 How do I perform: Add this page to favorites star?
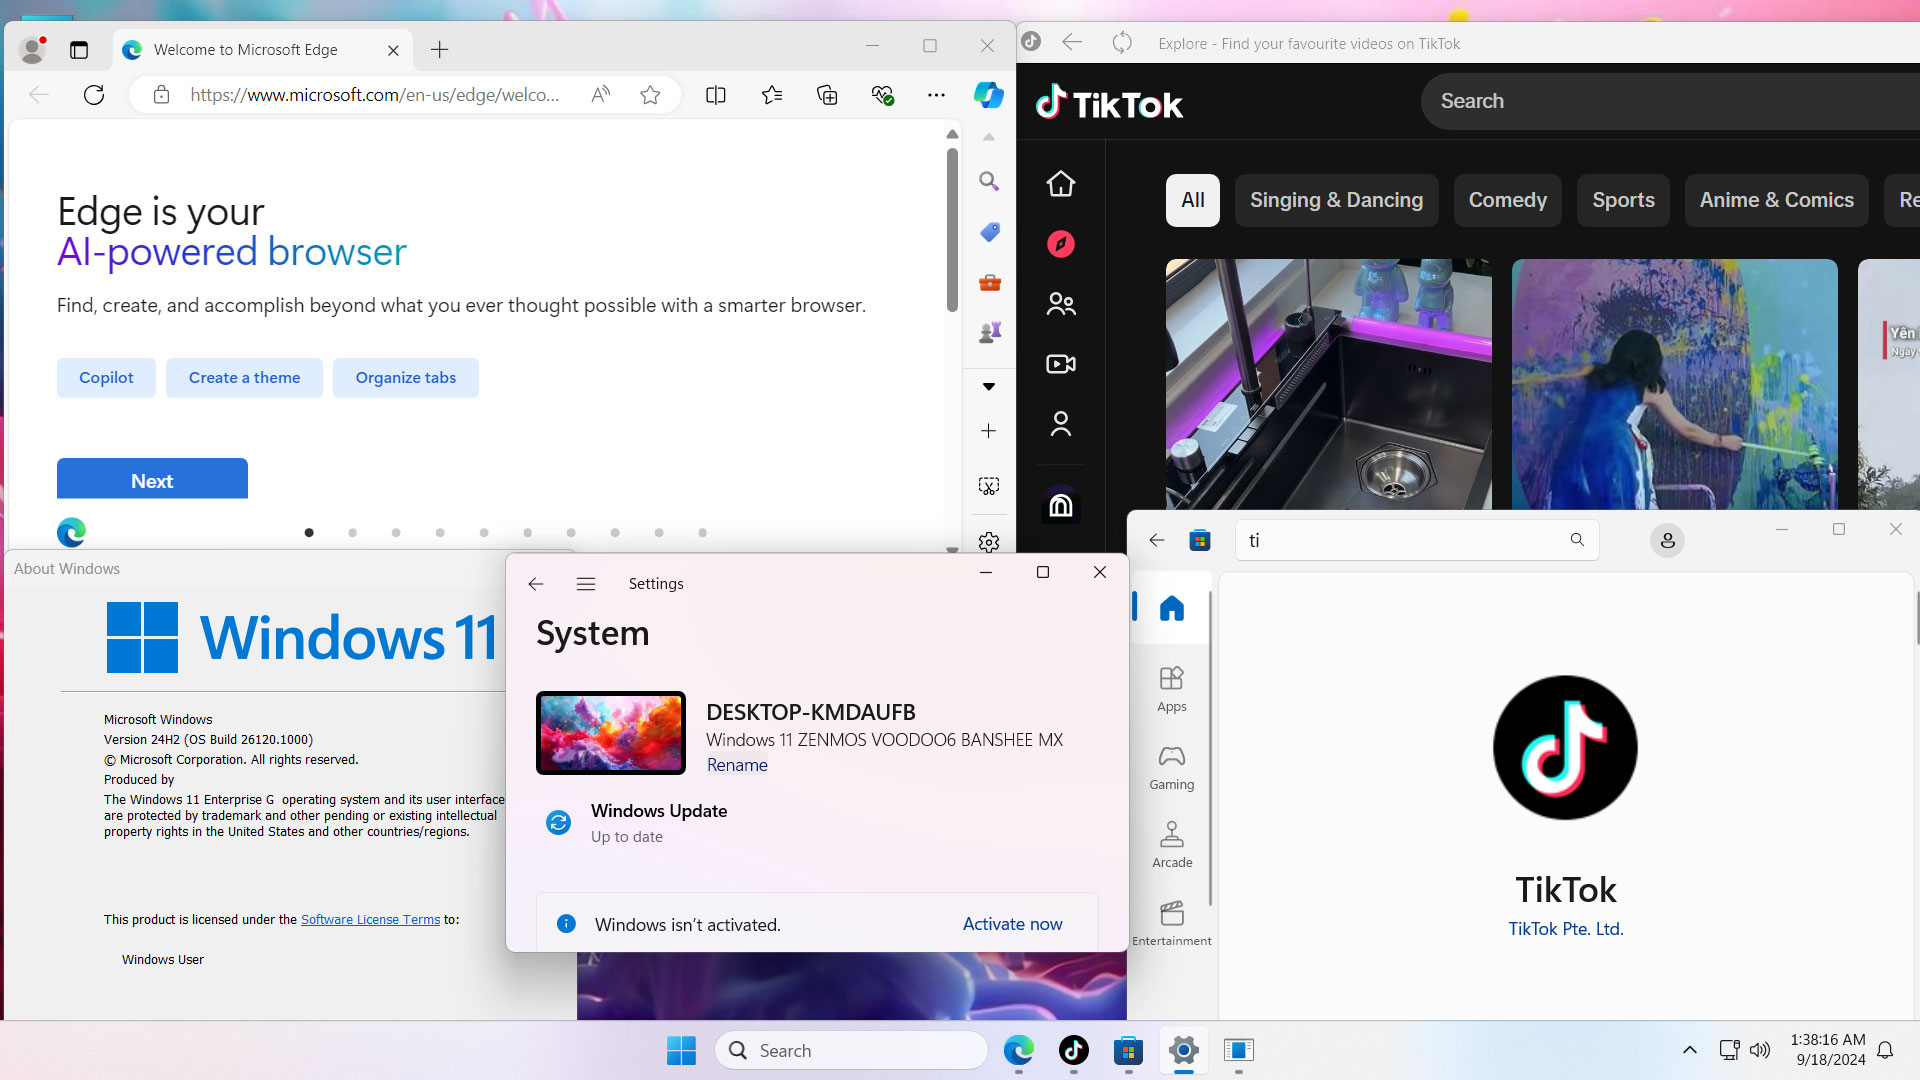[650, 95]
